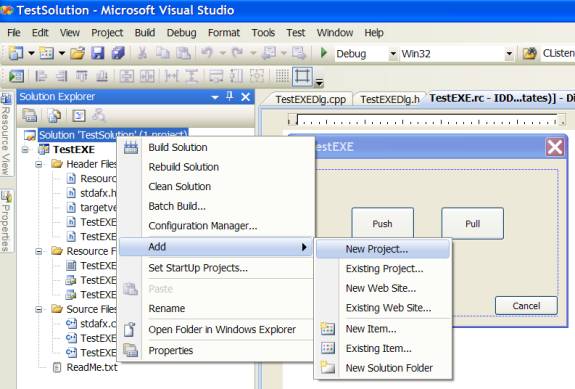Click the Make Same Height icon
The width and height of the screenshot is (575, 389).
236,76
